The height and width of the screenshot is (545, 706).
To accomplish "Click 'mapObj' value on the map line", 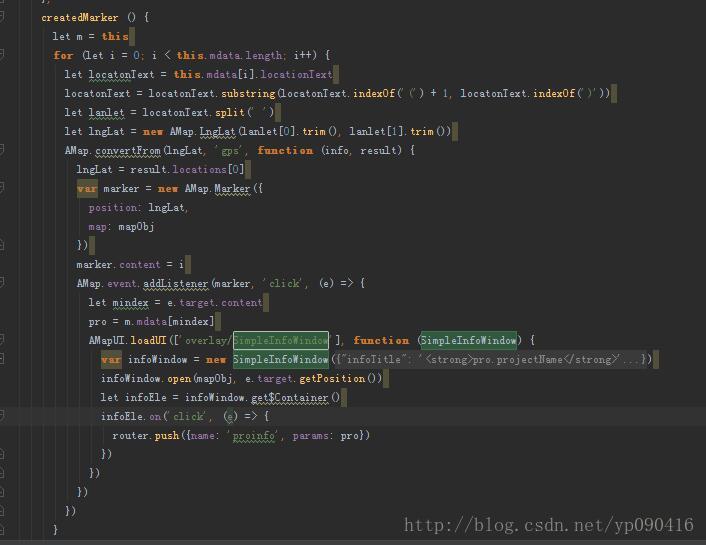I will point(136,227).
